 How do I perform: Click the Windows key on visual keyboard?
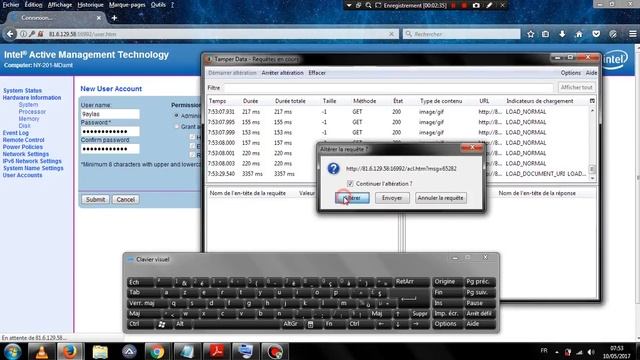[x=162, y=324]
